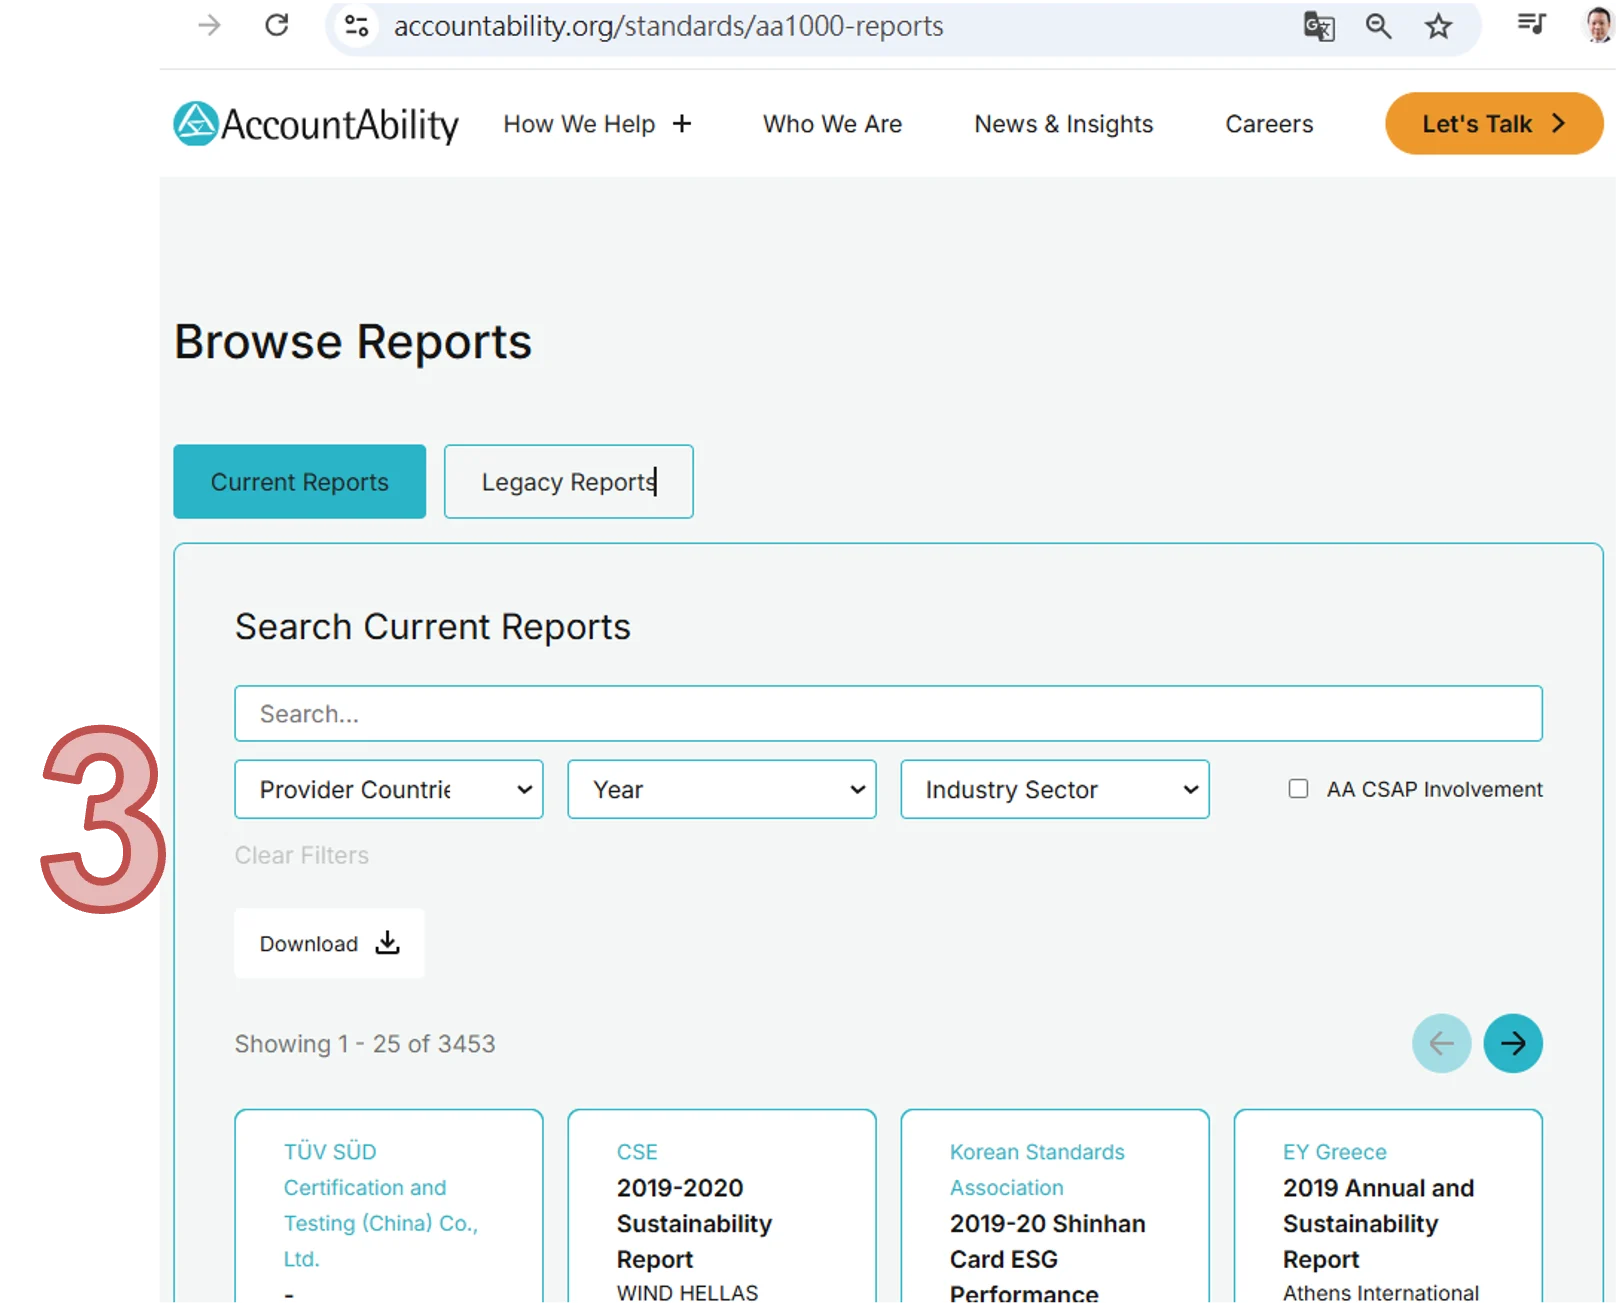Click WIND HELLAS text

tap(687, 1293)
